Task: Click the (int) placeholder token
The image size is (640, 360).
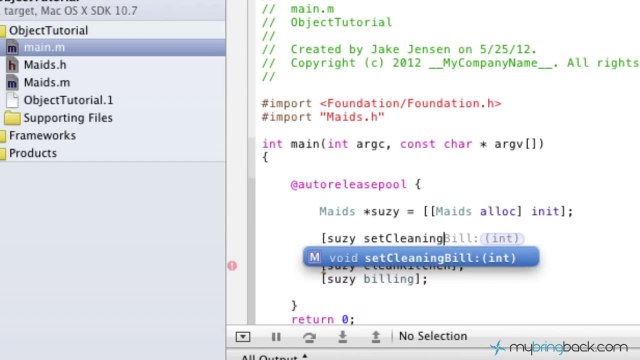Action: click(502, 238)
